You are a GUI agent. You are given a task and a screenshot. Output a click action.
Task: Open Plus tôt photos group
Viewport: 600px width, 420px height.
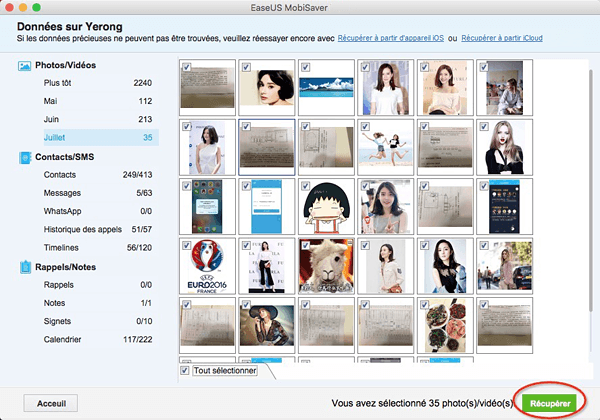pos(58,83)
